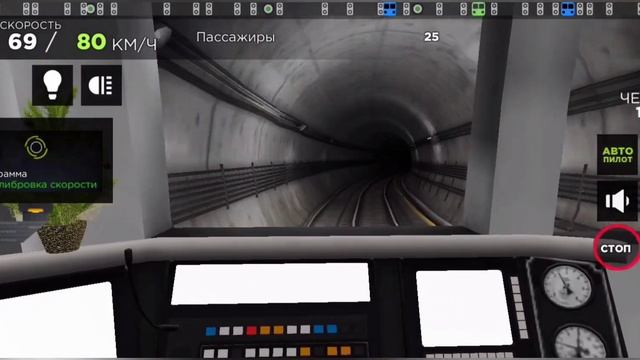The image size is (640, 360).
Task: Select the СКОРОСТЬ label
Action: tap(31, 25)
